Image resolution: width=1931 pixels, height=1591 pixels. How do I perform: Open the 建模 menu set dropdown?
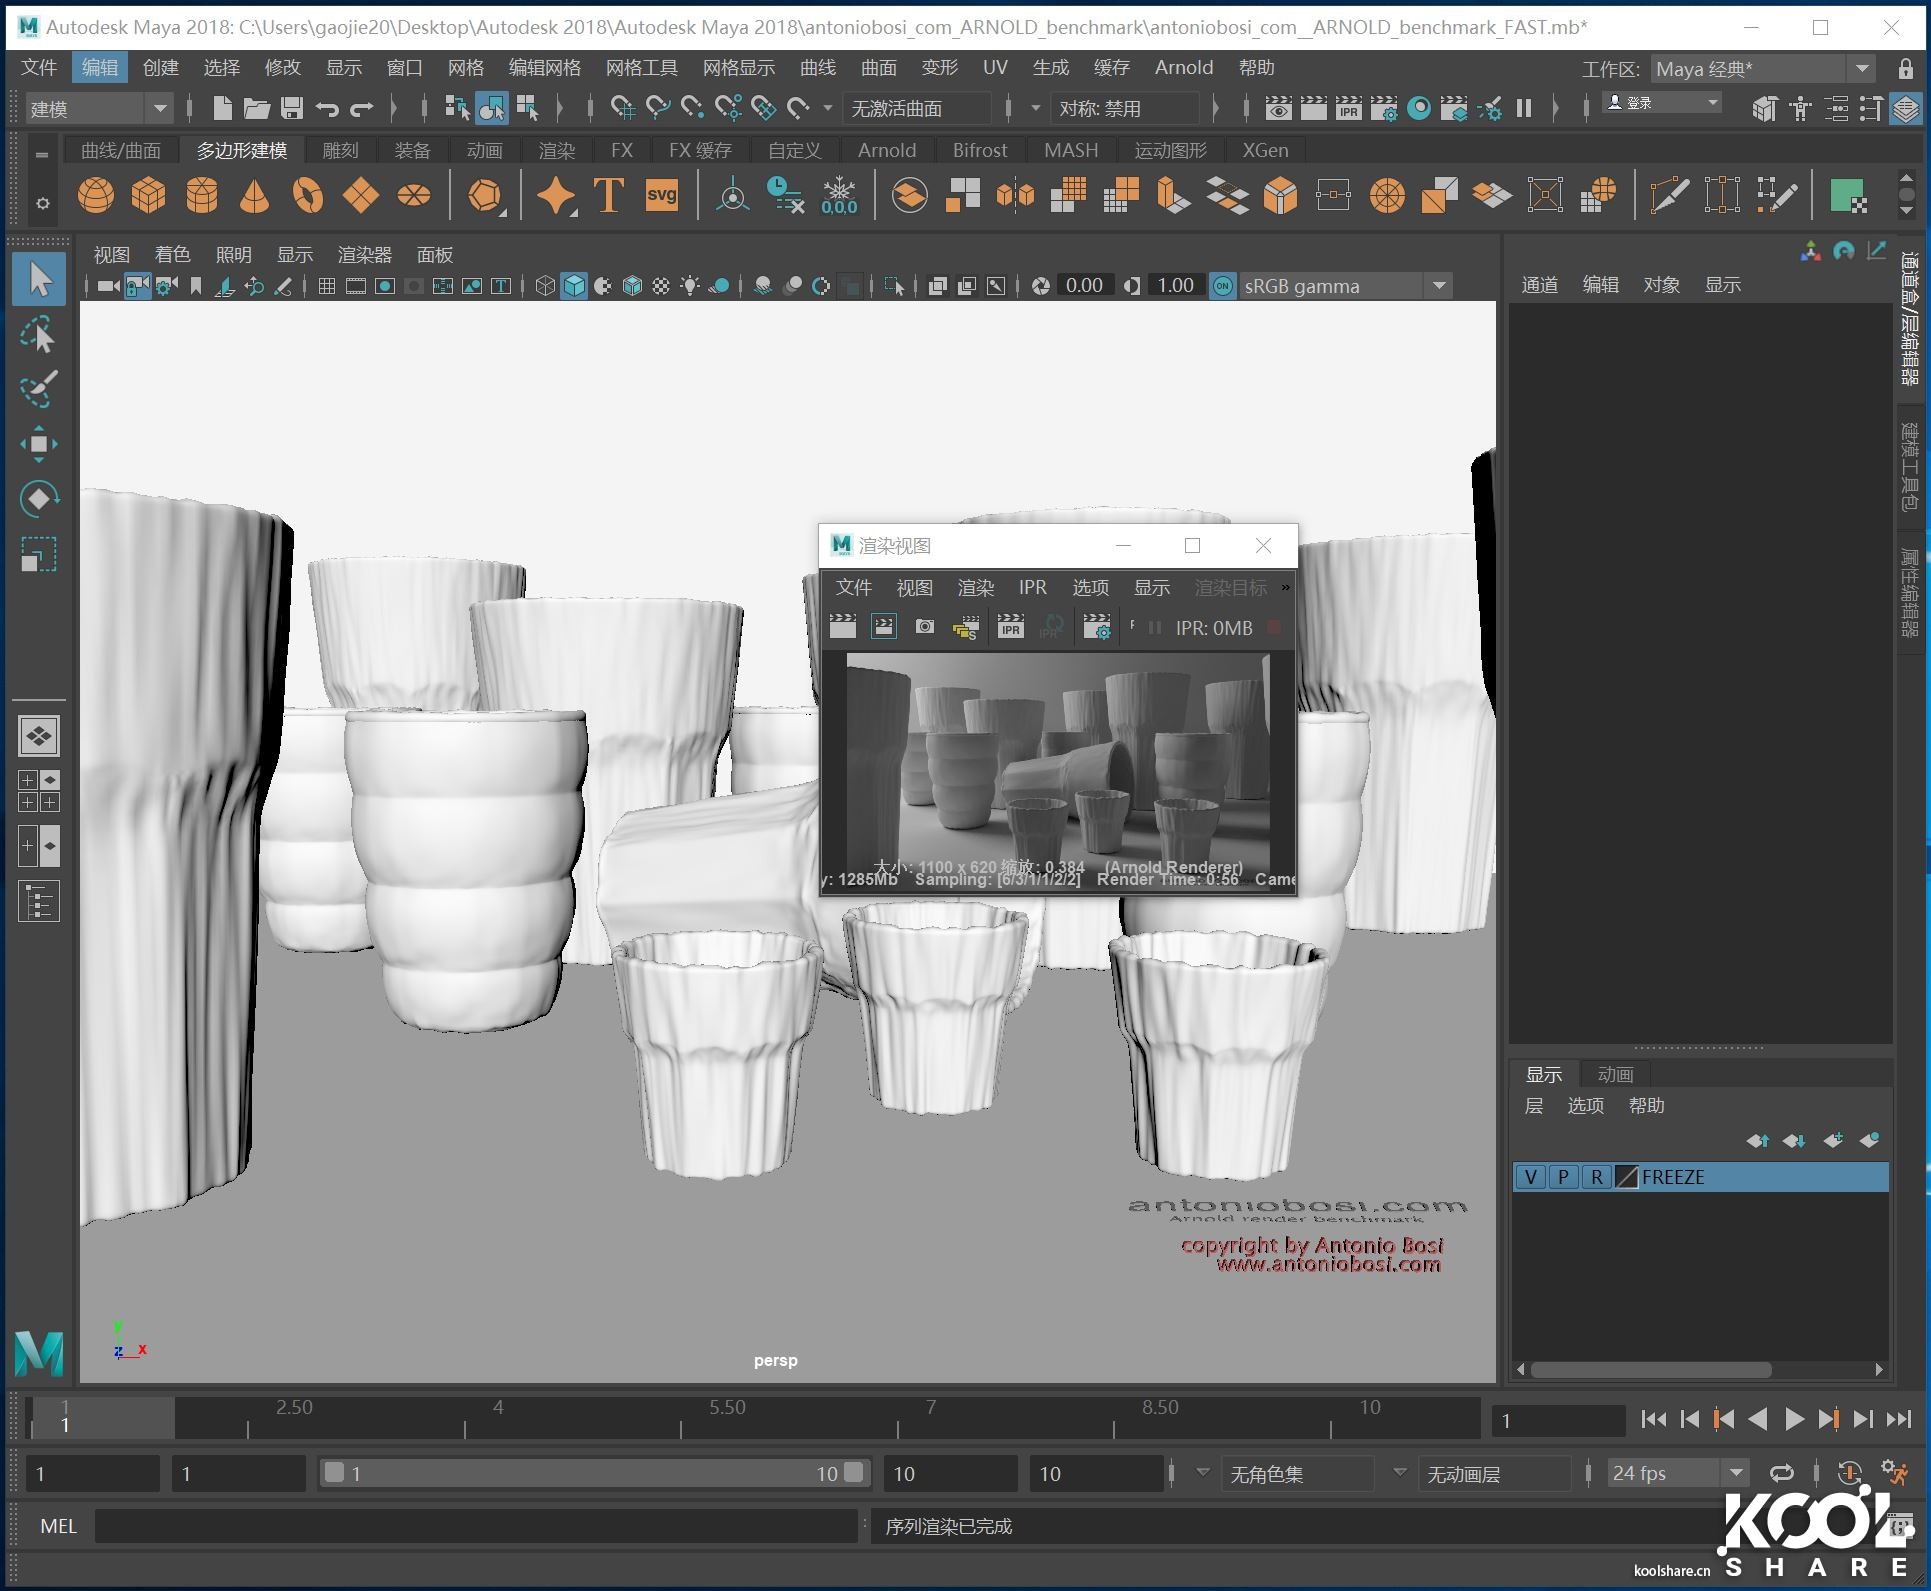tap(159, 108)
